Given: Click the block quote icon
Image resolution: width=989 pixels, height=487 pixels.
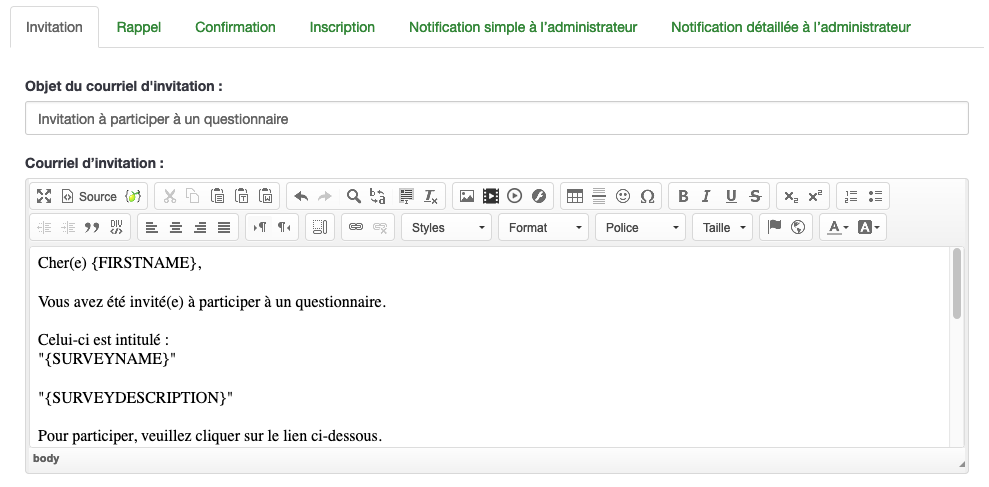Looking at the screenshot, I should [92, 228].
